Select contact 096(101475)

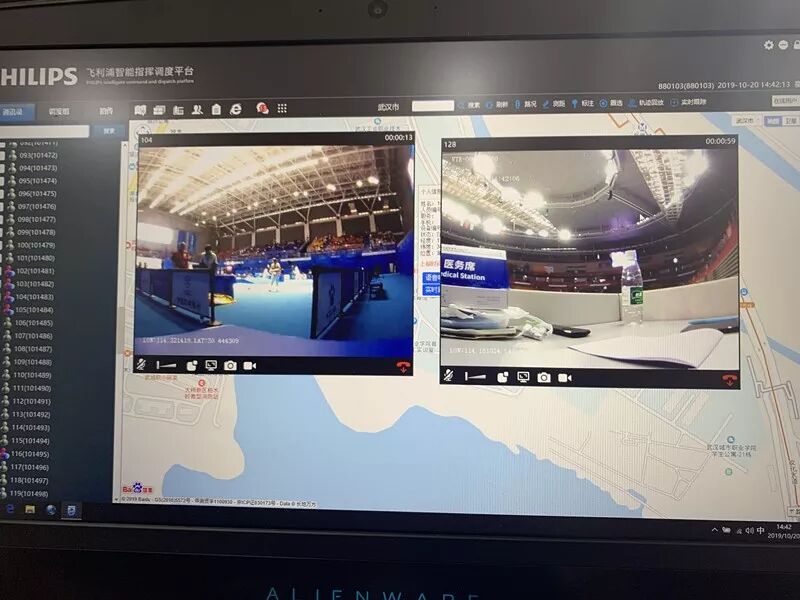click(x=37, y=194)
